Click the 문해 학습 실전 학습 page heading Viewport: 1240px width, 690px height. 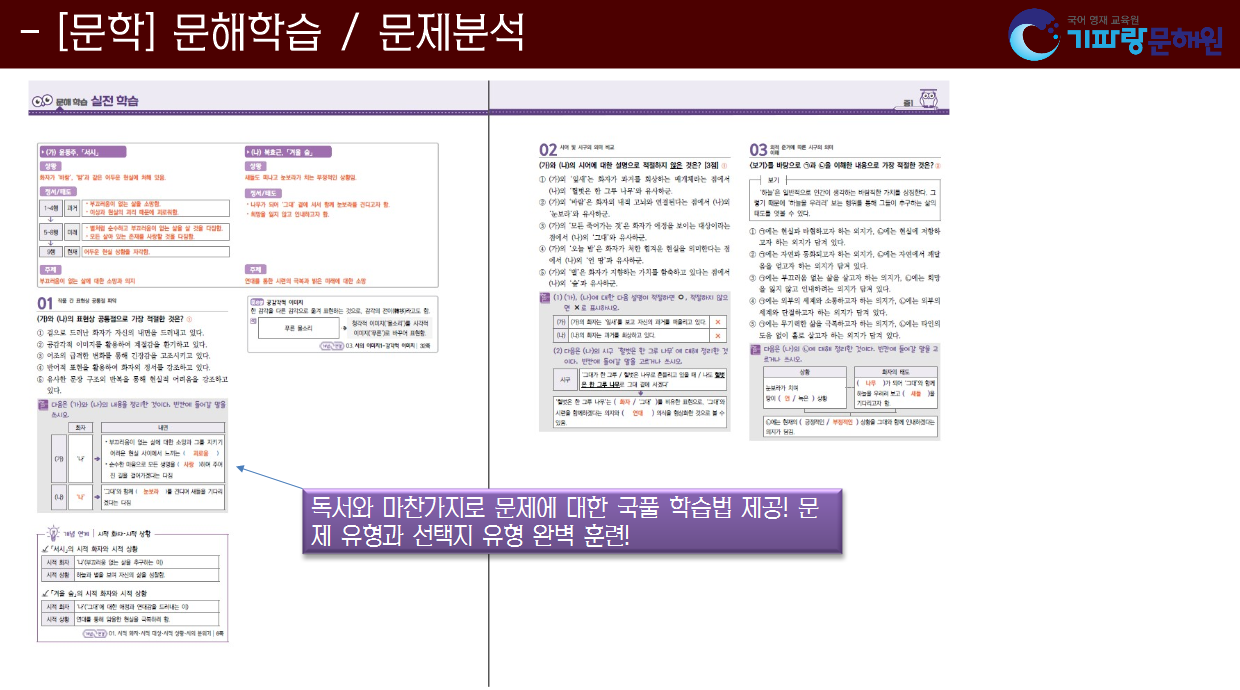[97, 101]
